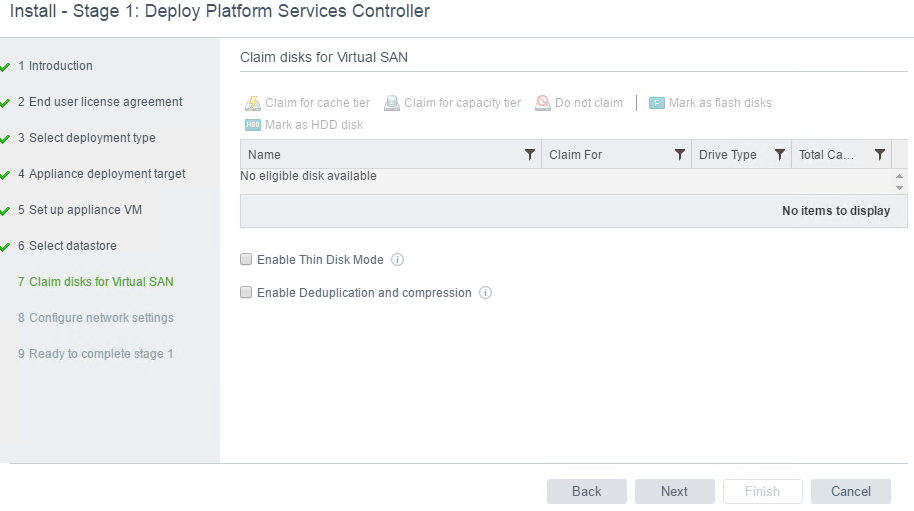
Task: Click the Mark as flash disks label
Action: click(720, 103)
